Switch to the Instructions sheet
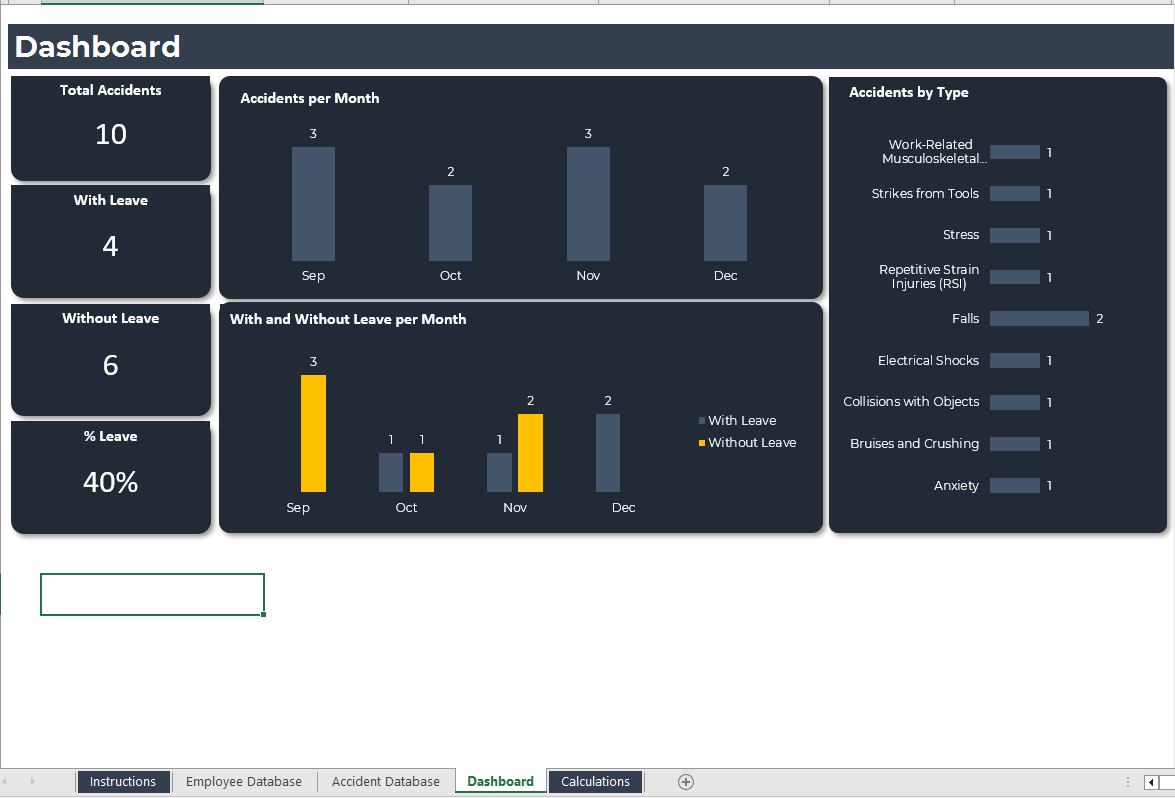This screenshot has width=1175, height=798. point(123,781)
